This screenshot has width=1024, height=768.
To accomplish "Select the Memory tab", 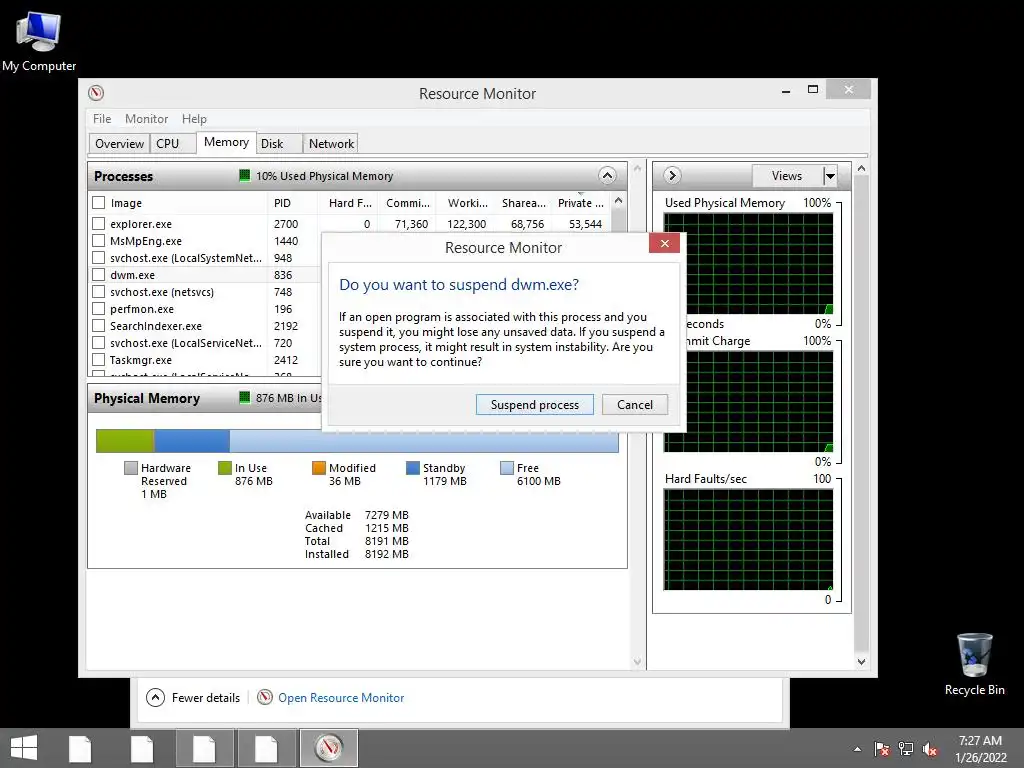I will pyautogui.click(x=226, y=142).
